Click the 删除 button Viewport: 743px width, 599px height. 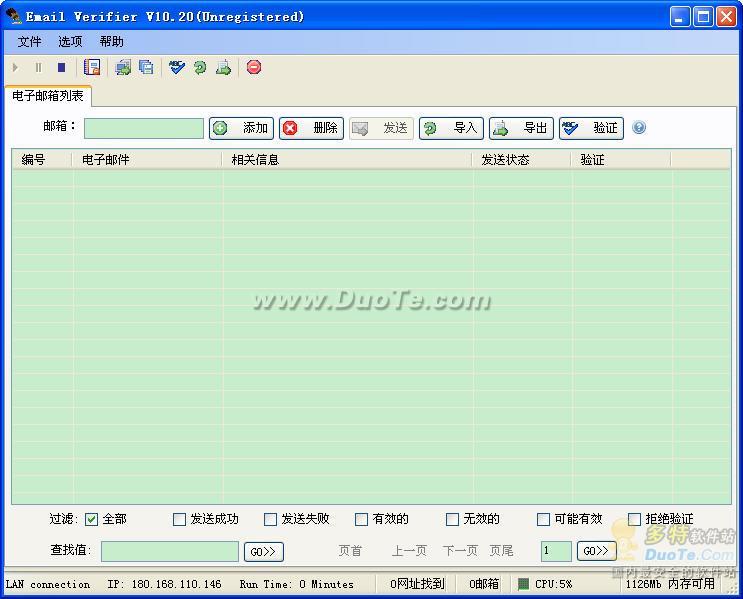[x=311, y=128]
